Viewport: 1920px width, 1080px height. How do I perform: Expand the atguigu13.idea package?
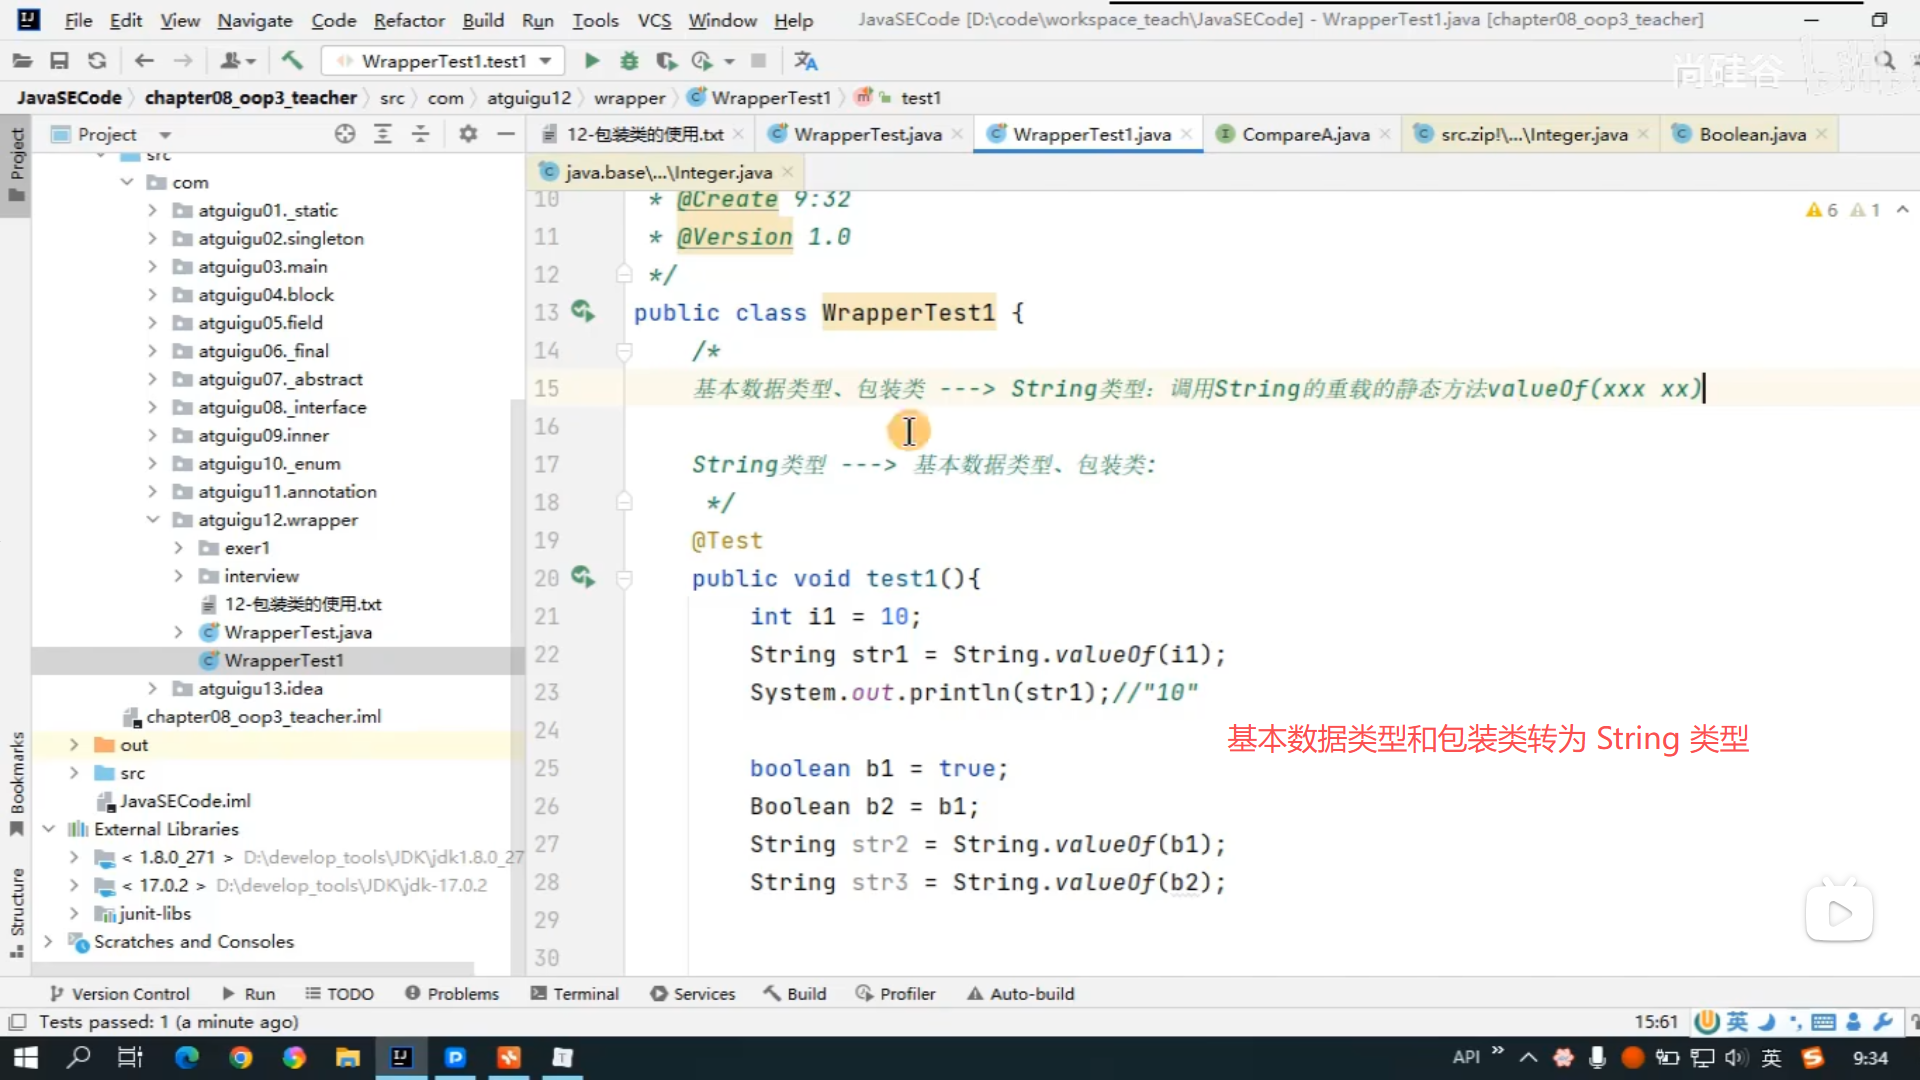click(152, 688)
